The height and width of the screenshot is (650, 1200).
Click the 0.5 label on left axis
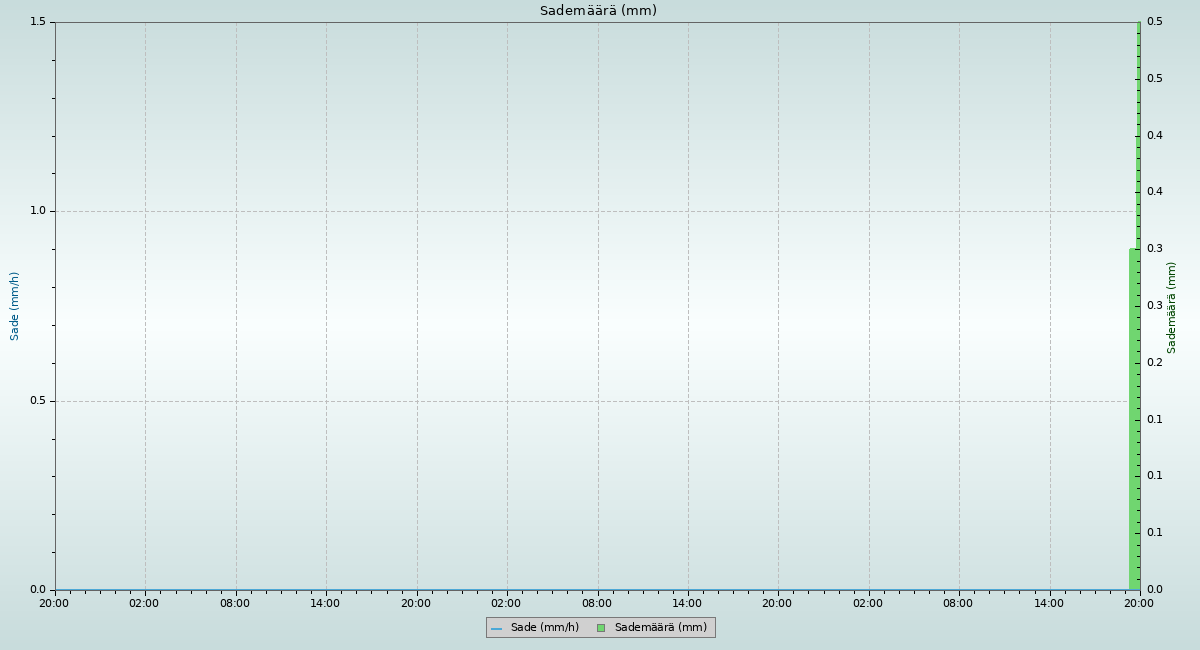point(38,401)
